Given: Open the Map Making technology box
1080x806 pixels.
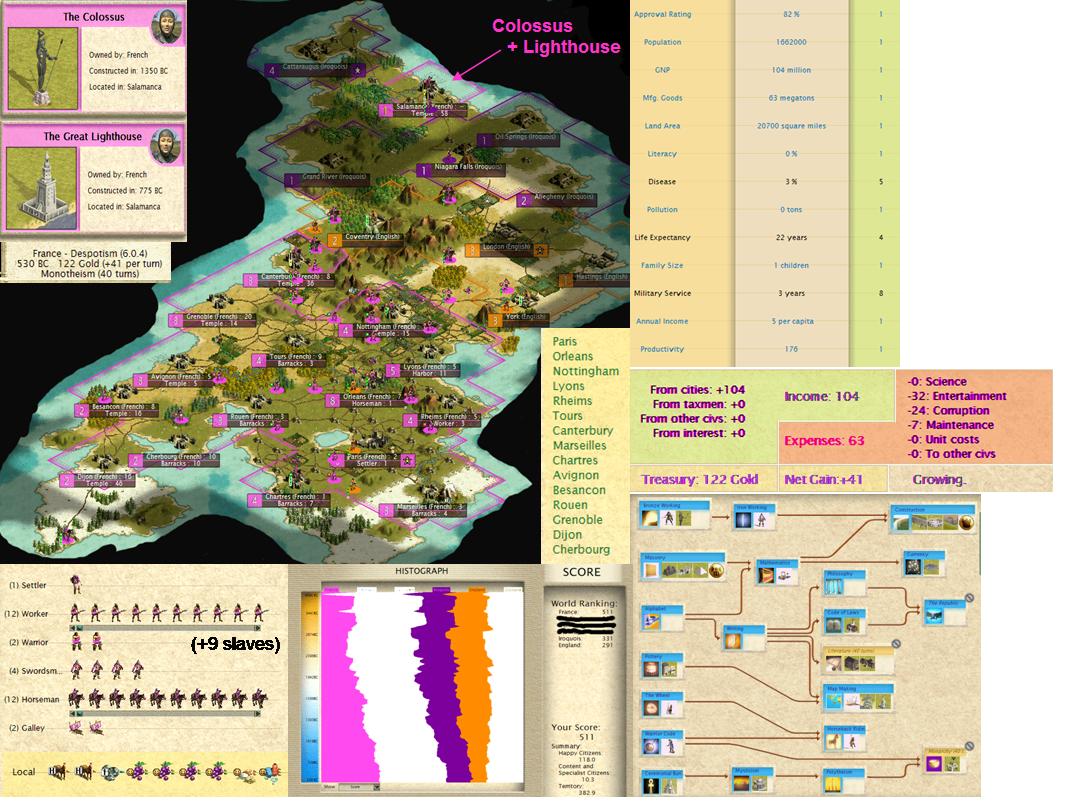Looking at the screenshot, I should tap(858, 696).
